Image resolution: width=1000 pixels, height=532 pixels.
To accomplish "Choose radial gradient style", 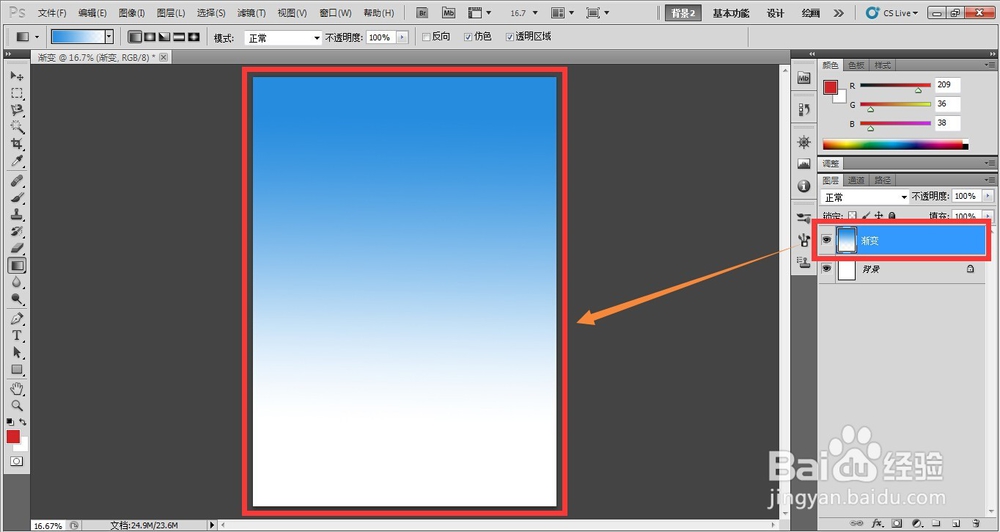I will tap(149, 37).
